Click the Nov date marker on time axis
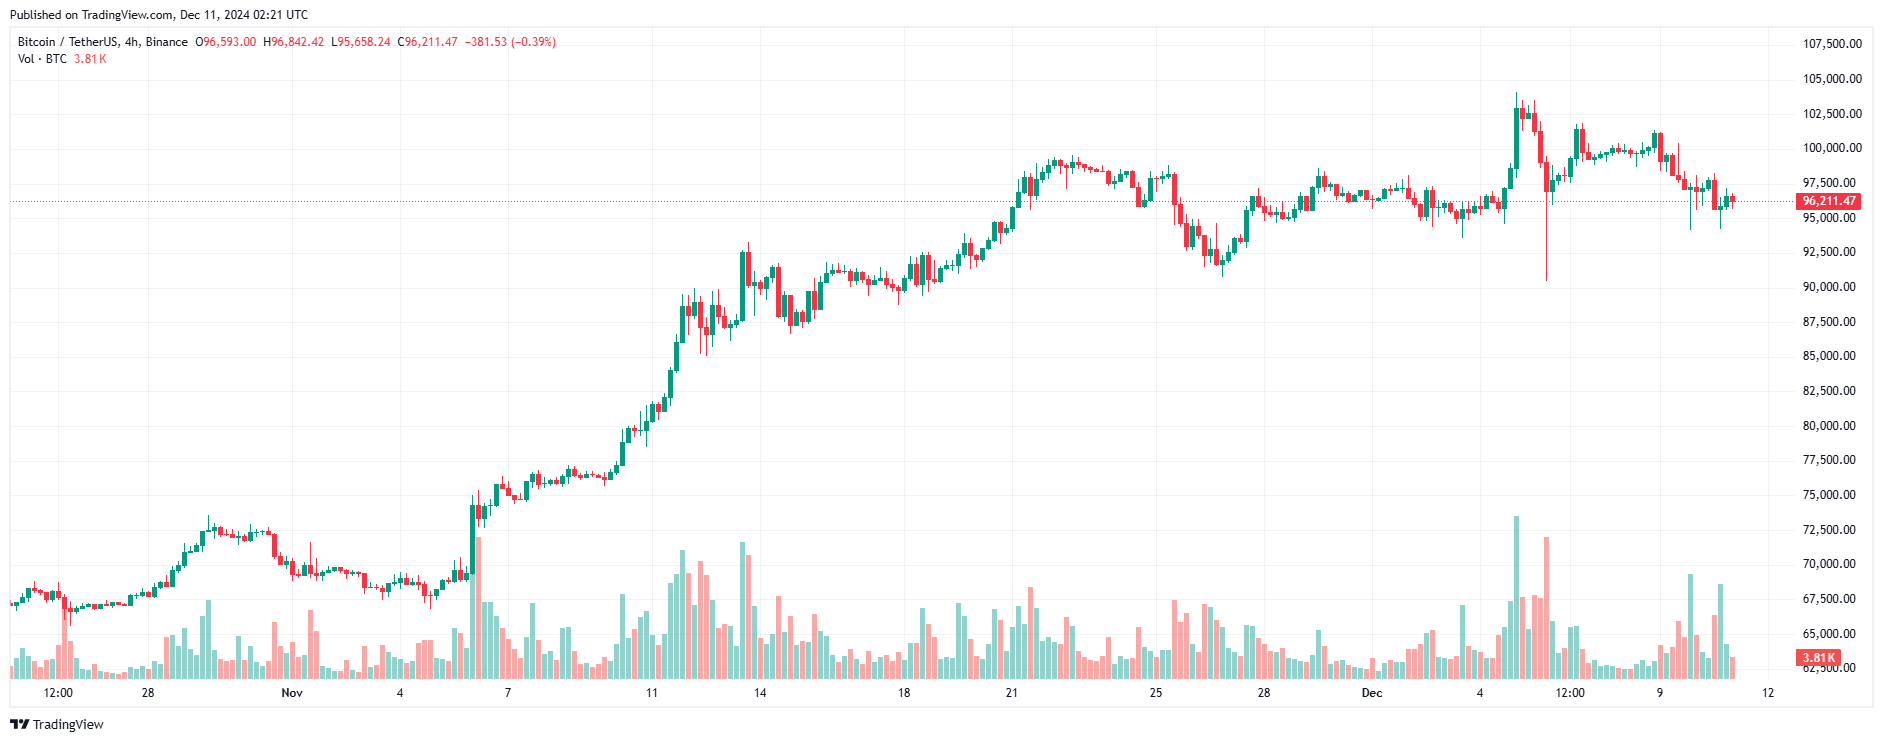The width and height of the screenshot is (1883, 742). click(x=292, y=693)
